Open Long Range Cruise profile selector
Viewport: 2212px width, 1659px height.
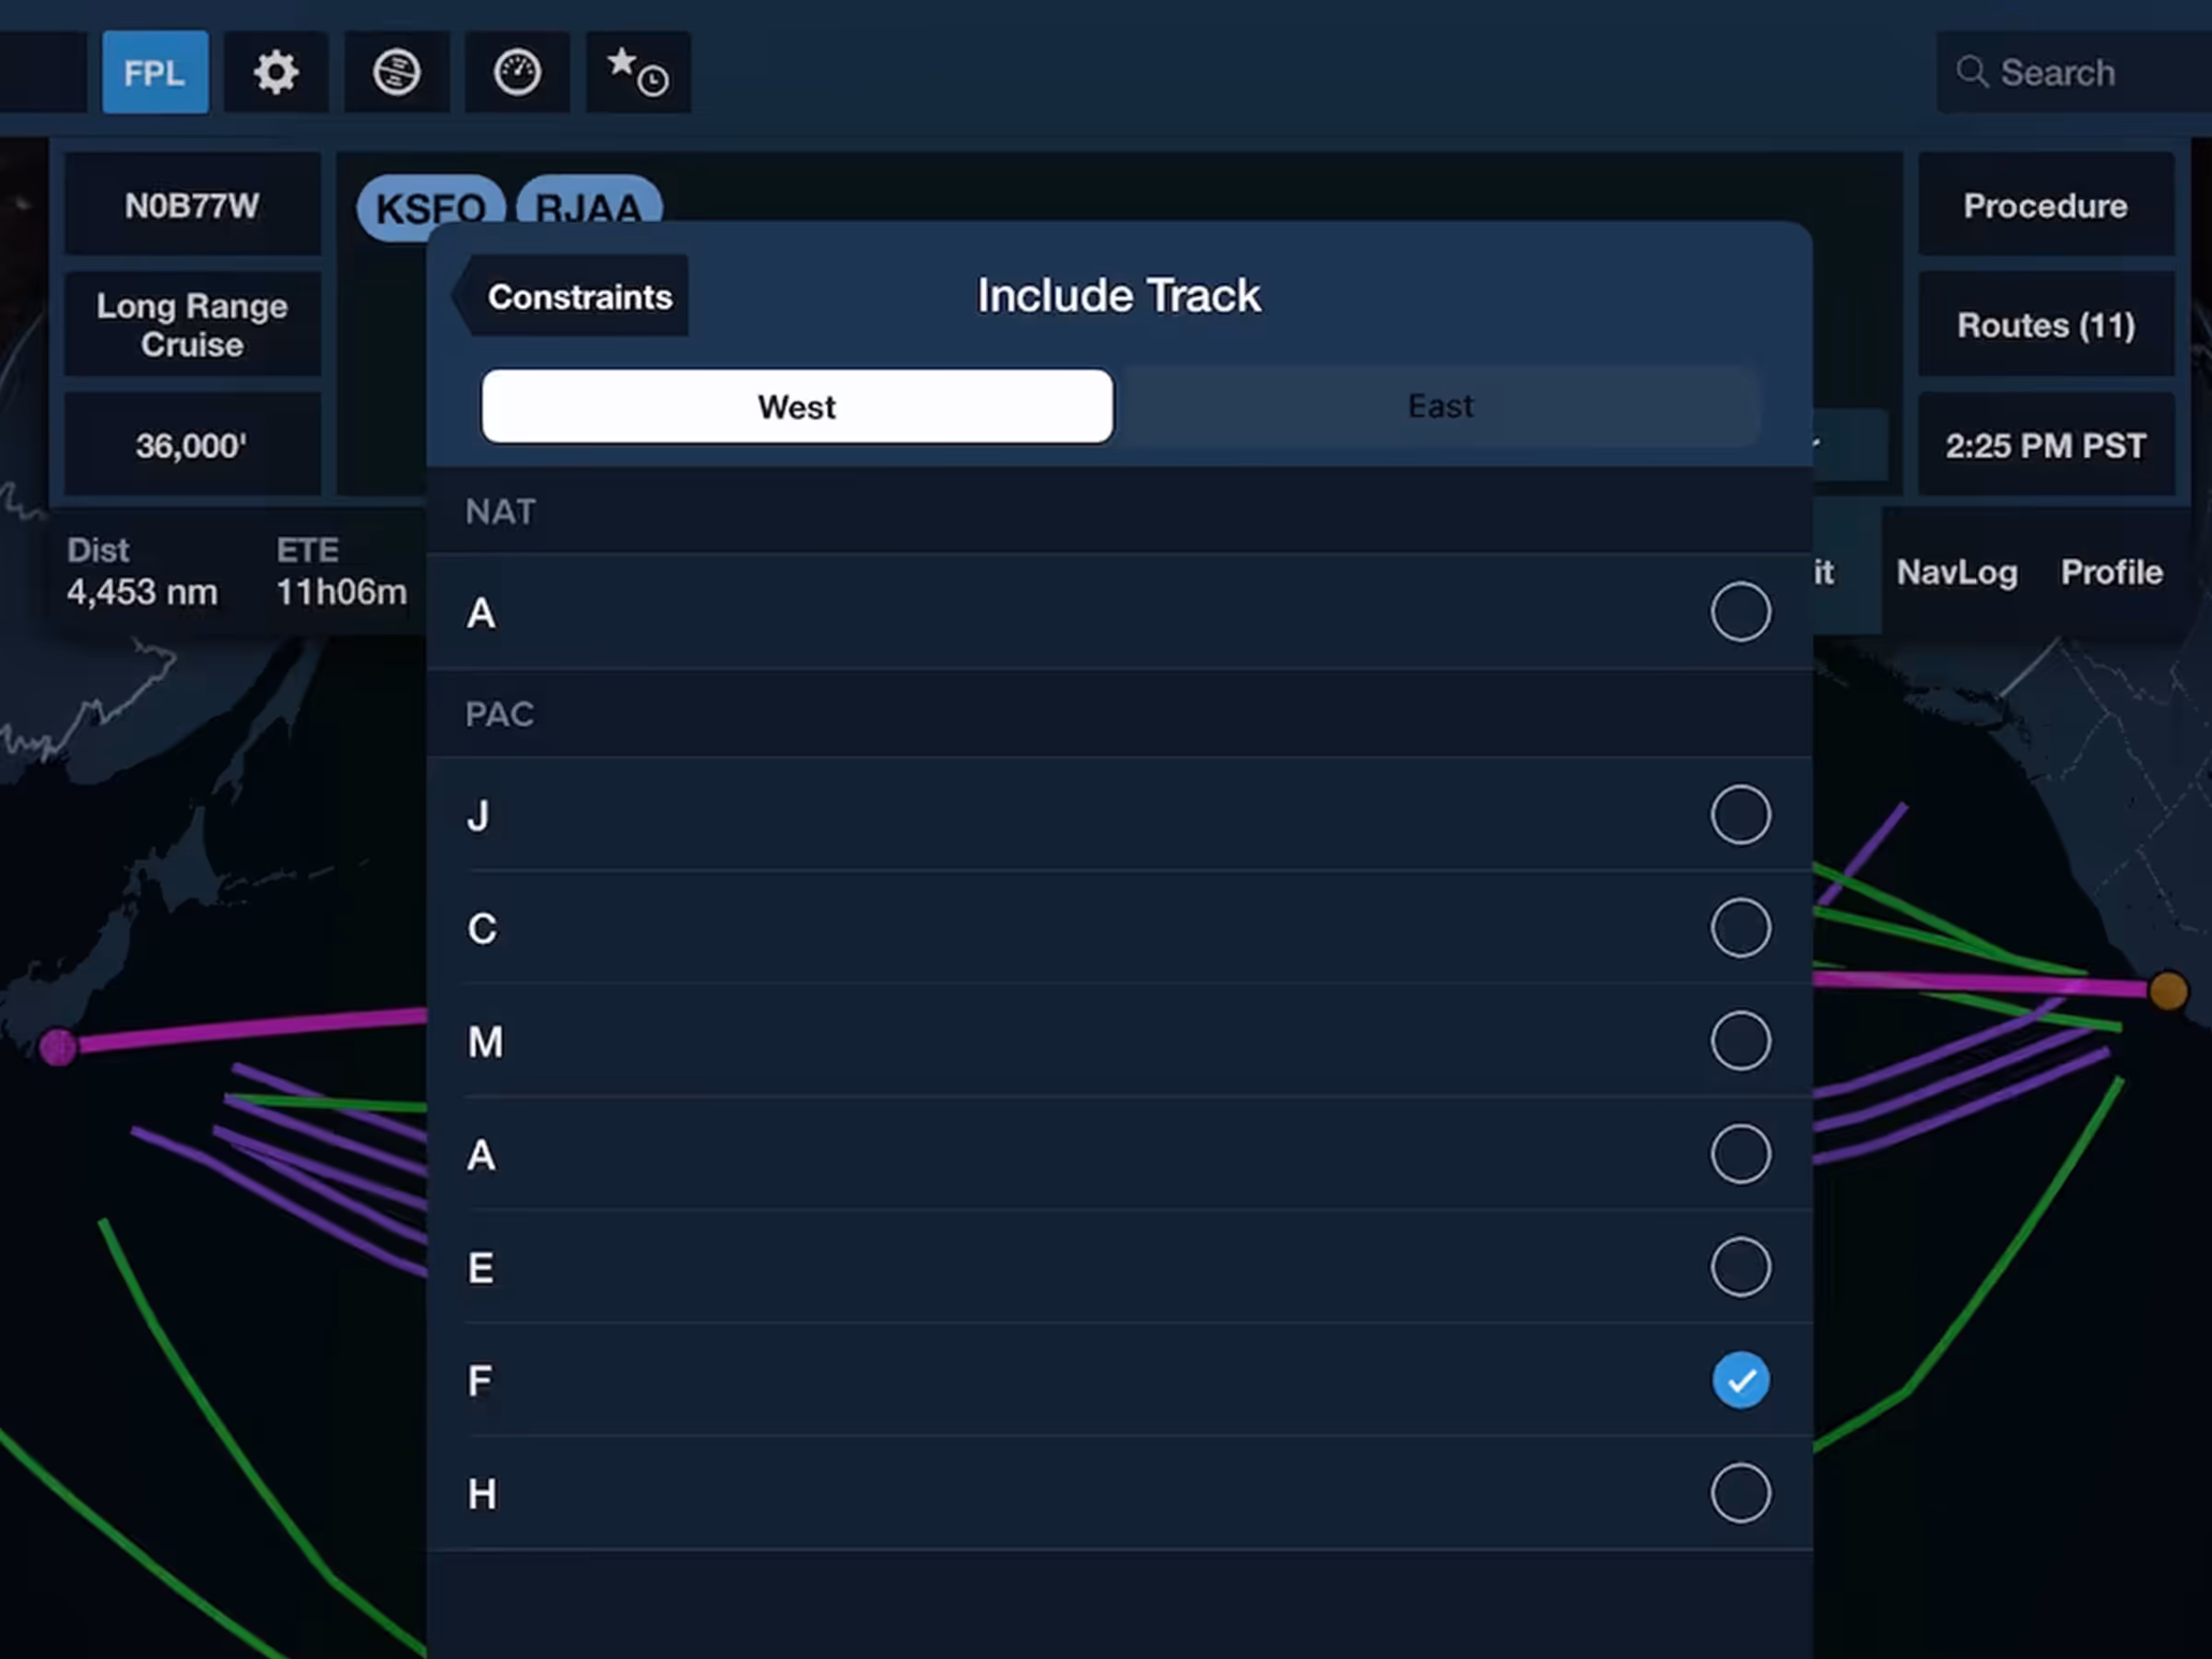192,325
